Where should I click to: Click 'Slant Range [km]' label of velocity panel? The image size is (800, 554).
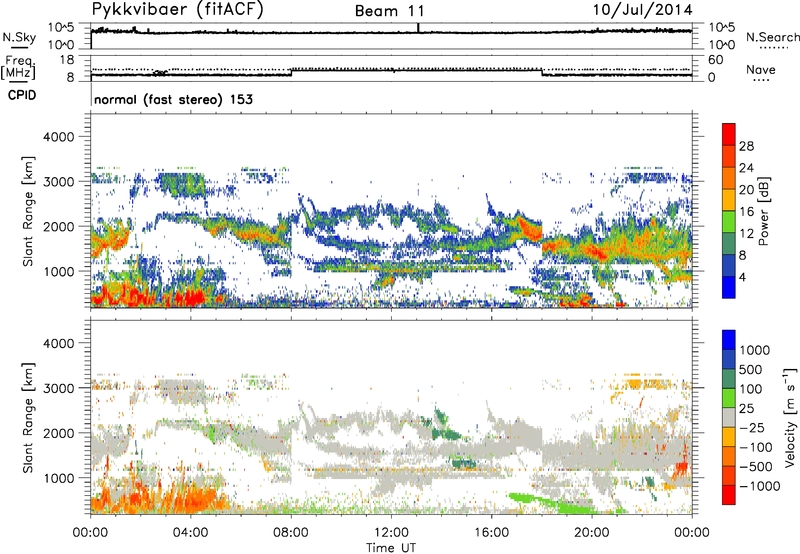pos(28,417)
